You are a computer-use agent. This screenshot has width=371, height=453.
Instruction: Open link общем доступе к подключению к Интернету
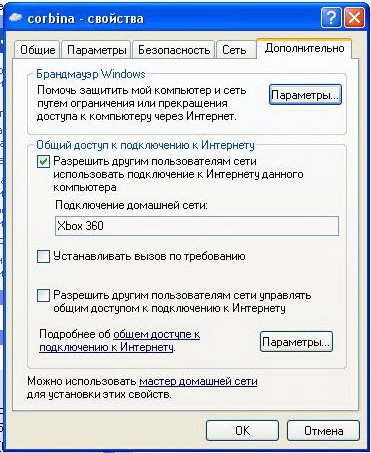[120, 341]
